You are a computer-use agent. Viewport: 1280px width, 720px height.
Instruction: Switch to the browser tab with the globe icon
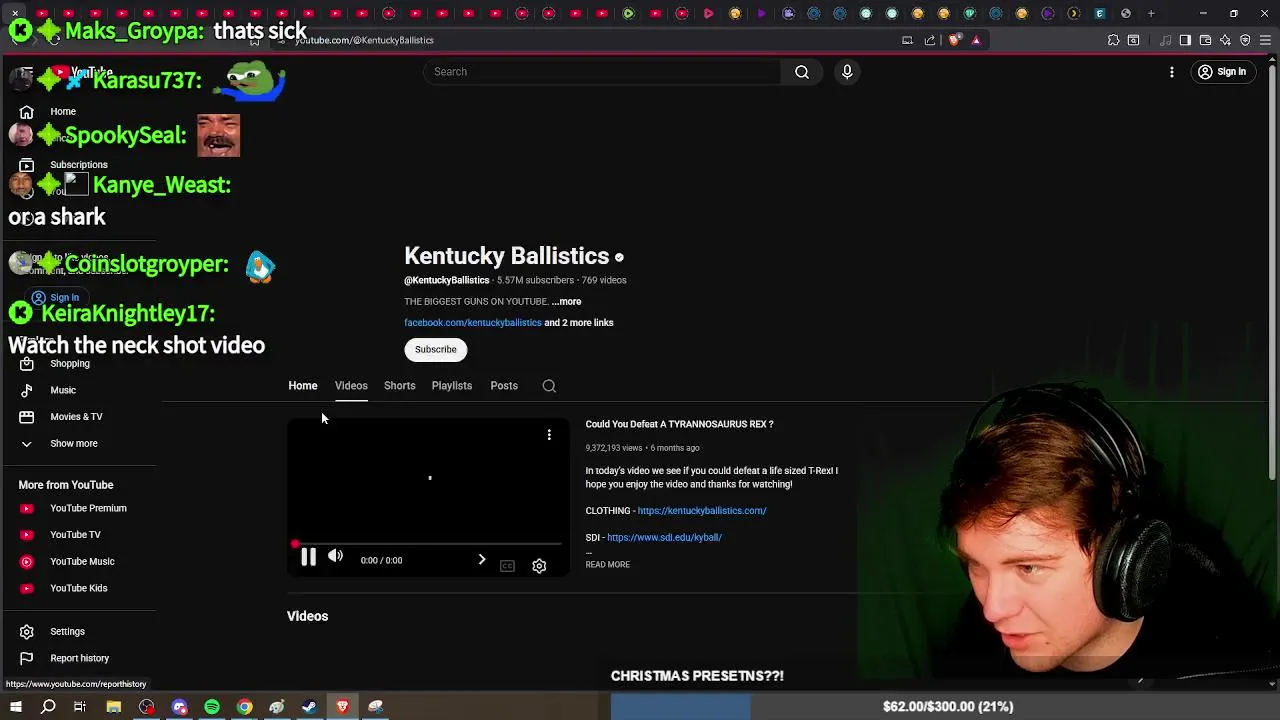tap(1126, 14)
